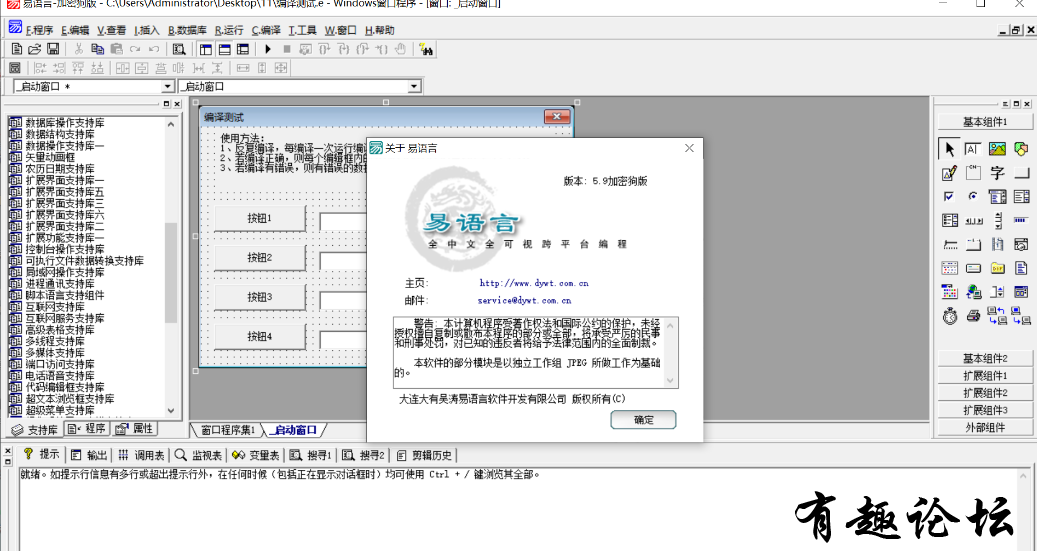Click the 基本组件1 group header

coord(985,122)
